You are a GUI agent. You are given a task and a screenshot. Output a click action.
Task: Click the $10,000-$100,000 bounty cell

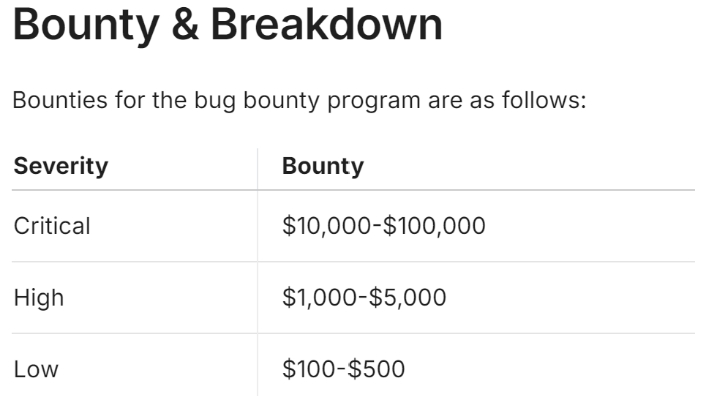(384, 226)
